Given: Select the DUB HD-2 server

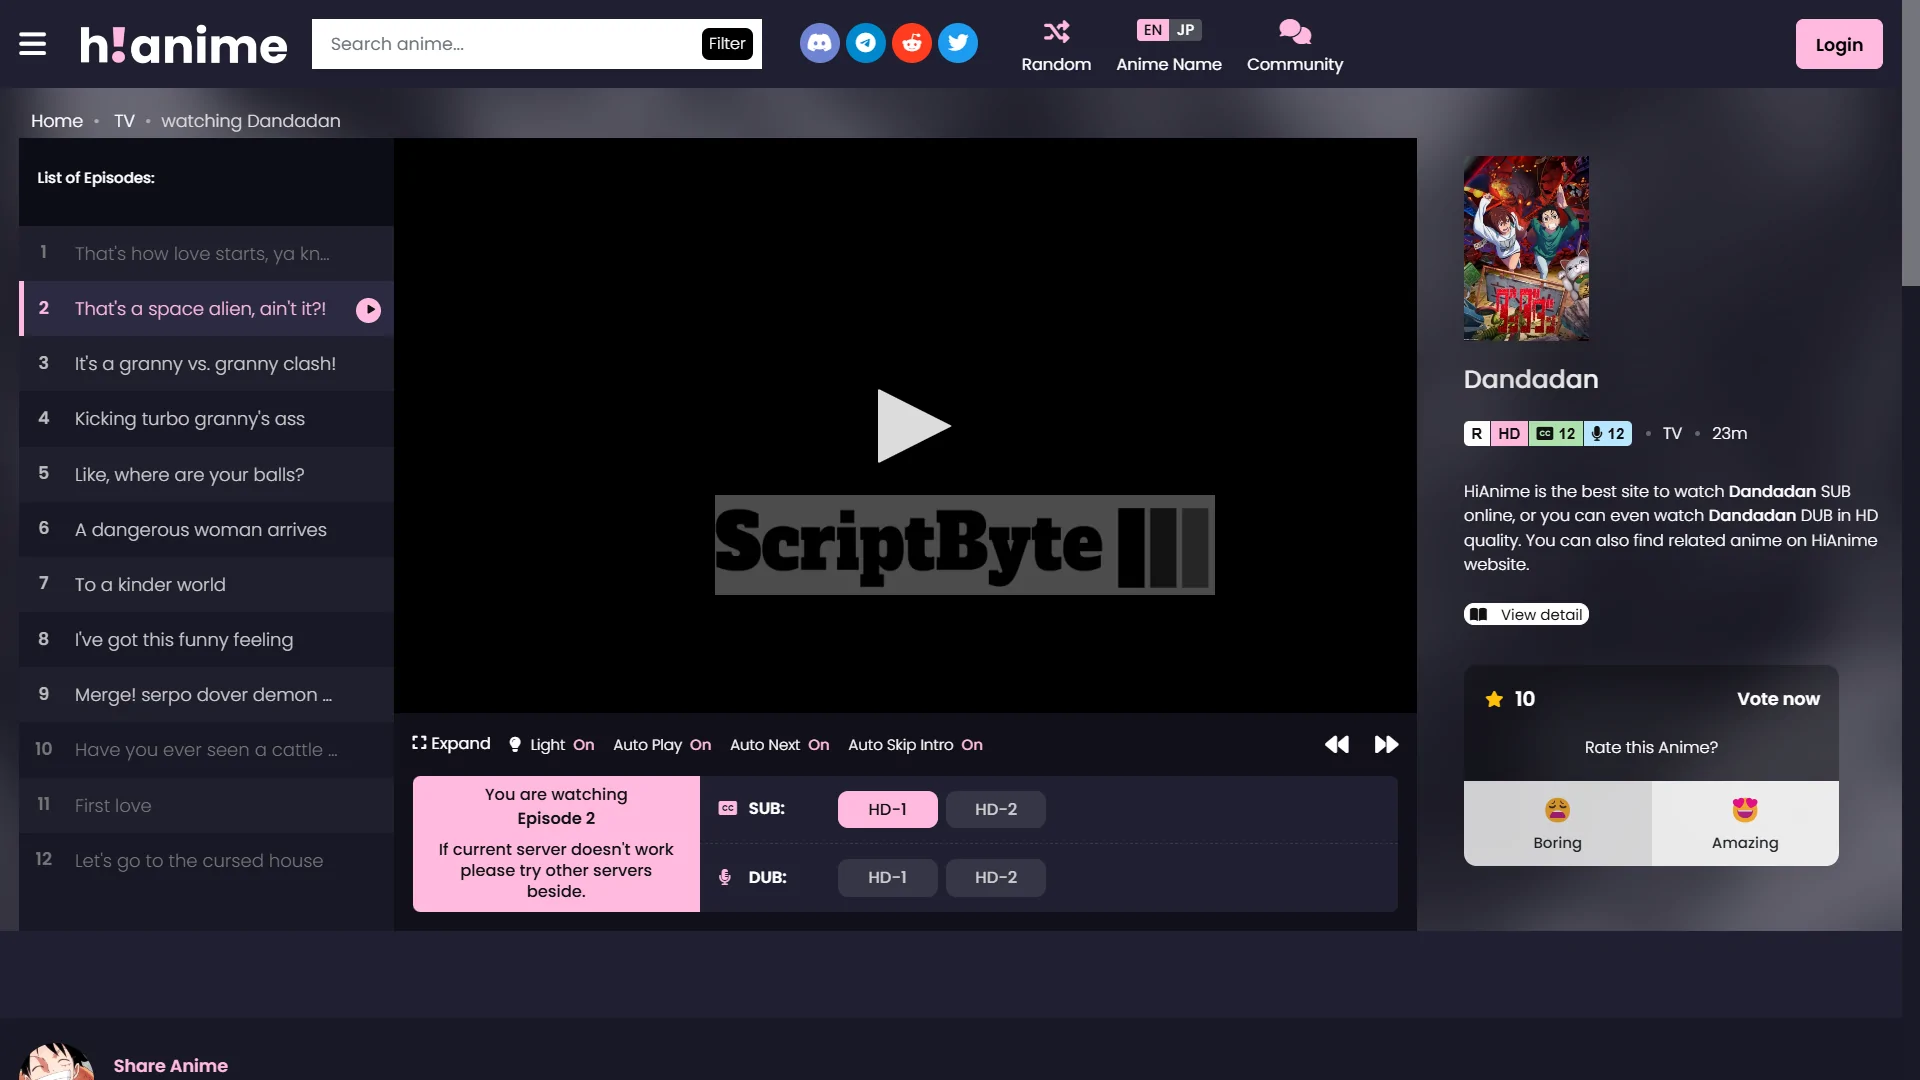Looking at the screenshot, I should [x=995, y=877].
